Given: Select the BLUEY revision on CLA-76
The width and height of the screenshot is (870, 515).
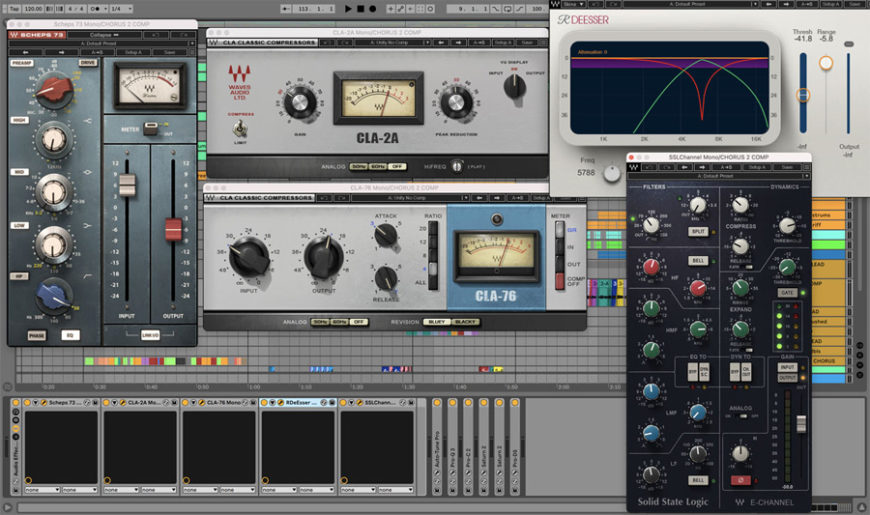Looking at the screenshot, I should pos(435,322).
